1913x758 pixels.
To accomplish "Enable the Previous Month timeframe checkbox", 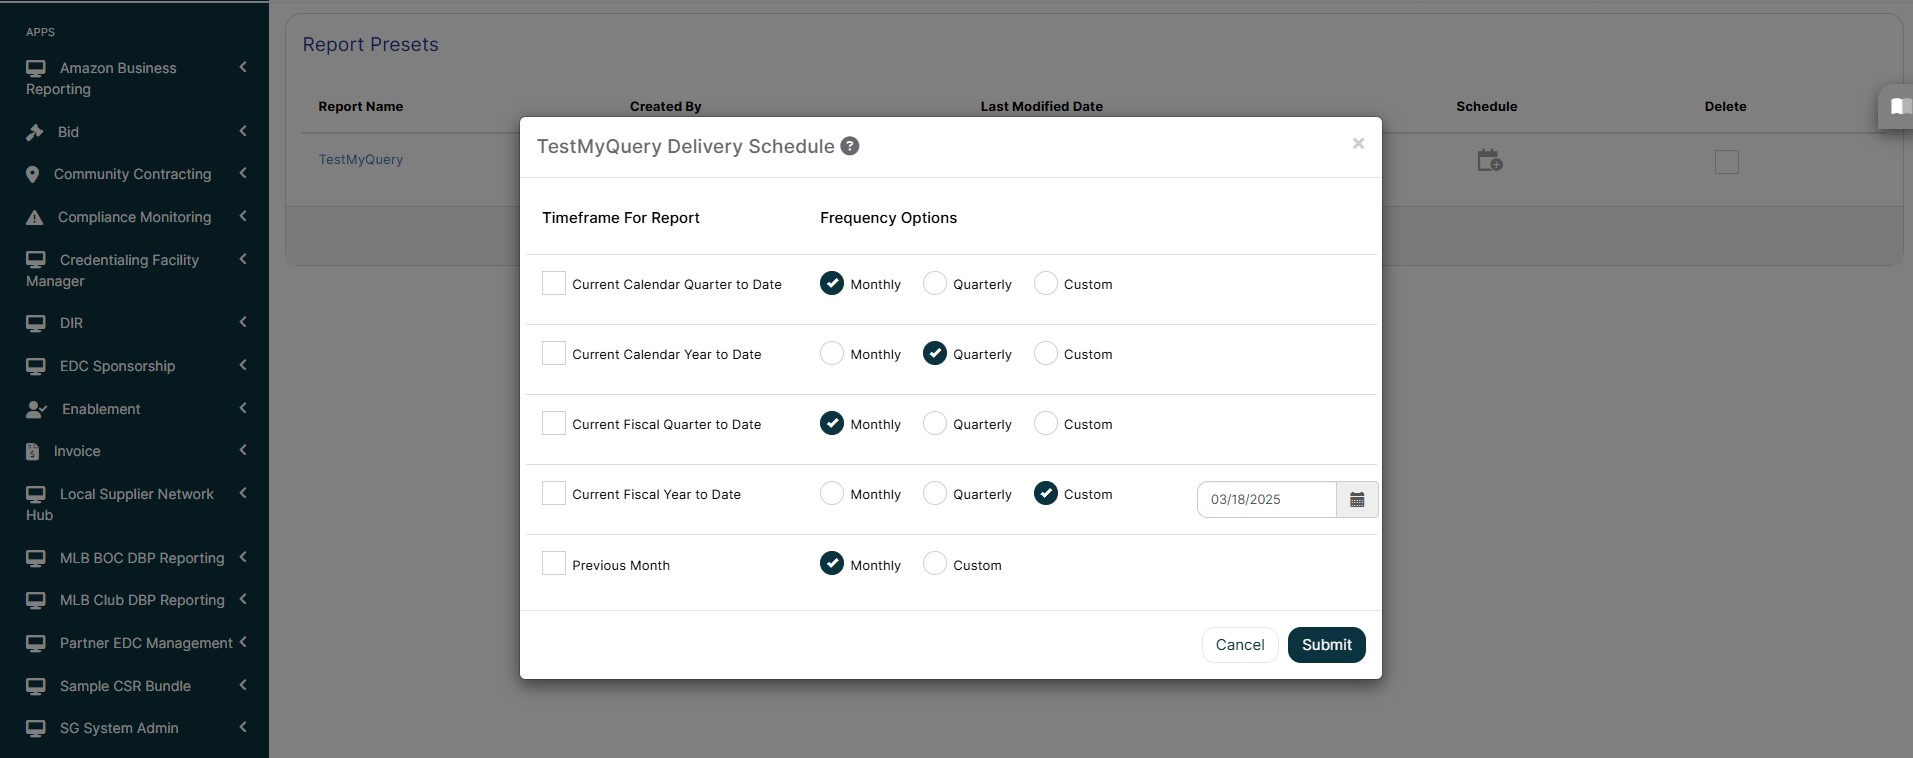I will pyautogui.click(x=554, y=563).
